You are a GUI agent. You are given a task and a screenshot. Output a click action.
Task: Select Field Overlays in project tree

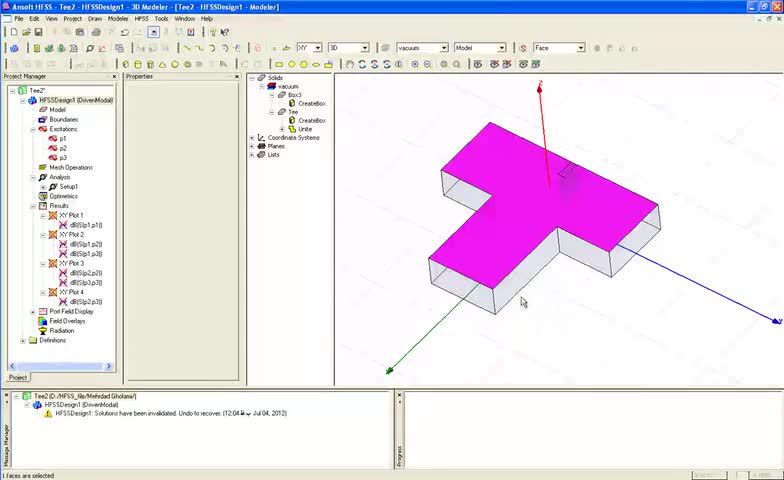click(67, 321)
